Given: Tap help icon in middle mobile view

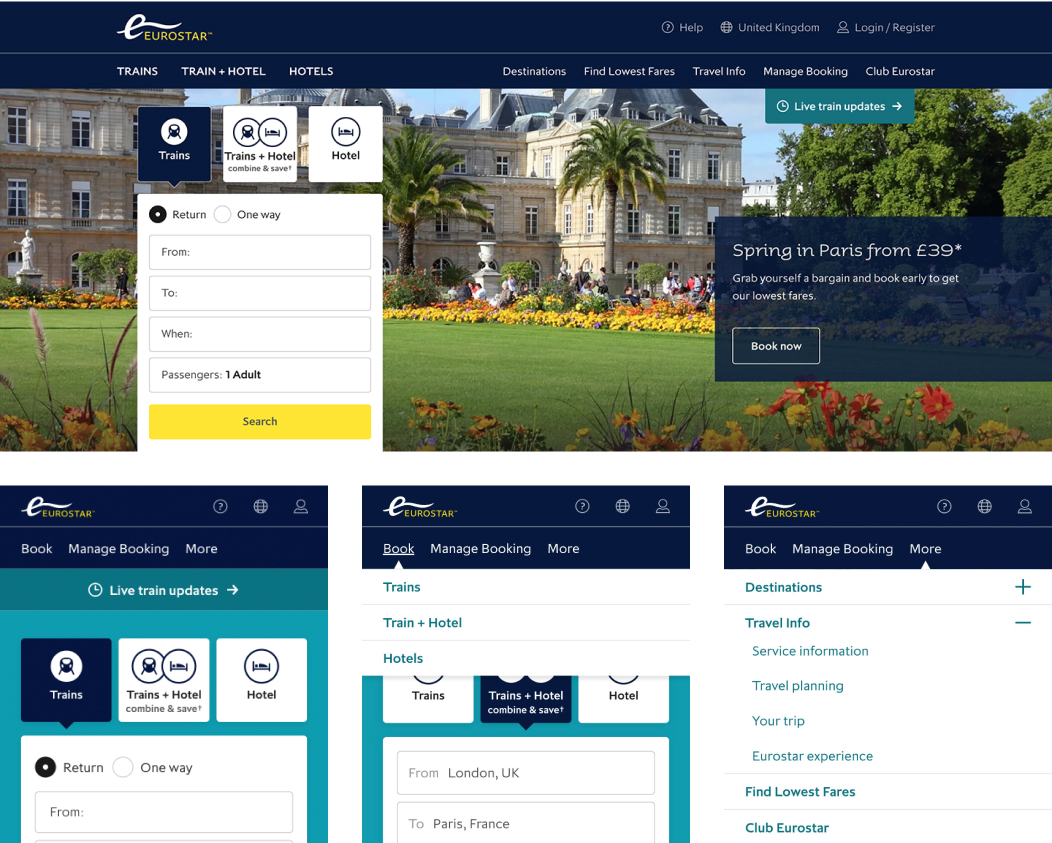Looking at the screenshot, I should 582,506.
